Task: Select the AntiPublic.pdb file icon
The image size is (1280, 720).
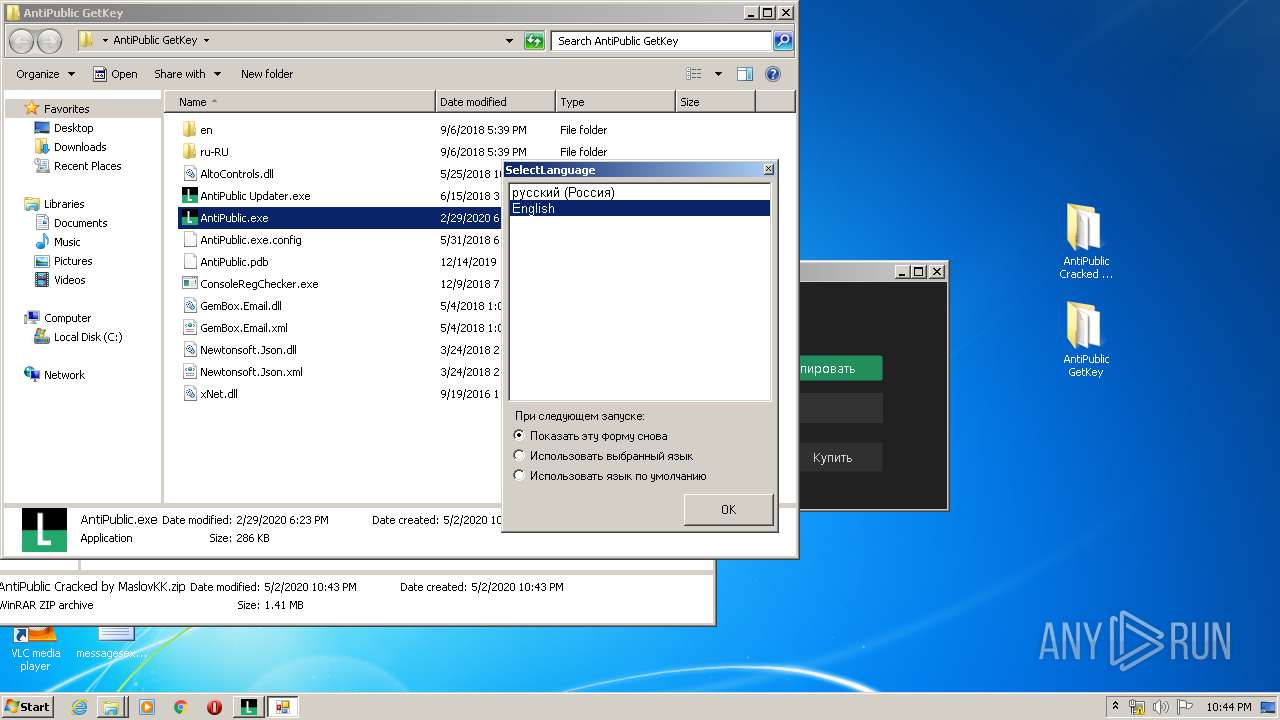Action: pyautogui.click(x=190, y=262)
